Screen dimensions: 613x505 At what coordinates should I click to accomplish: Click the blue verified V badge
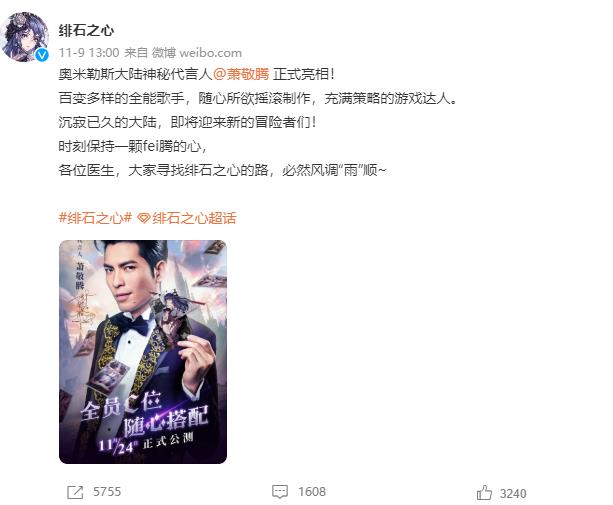42,55
